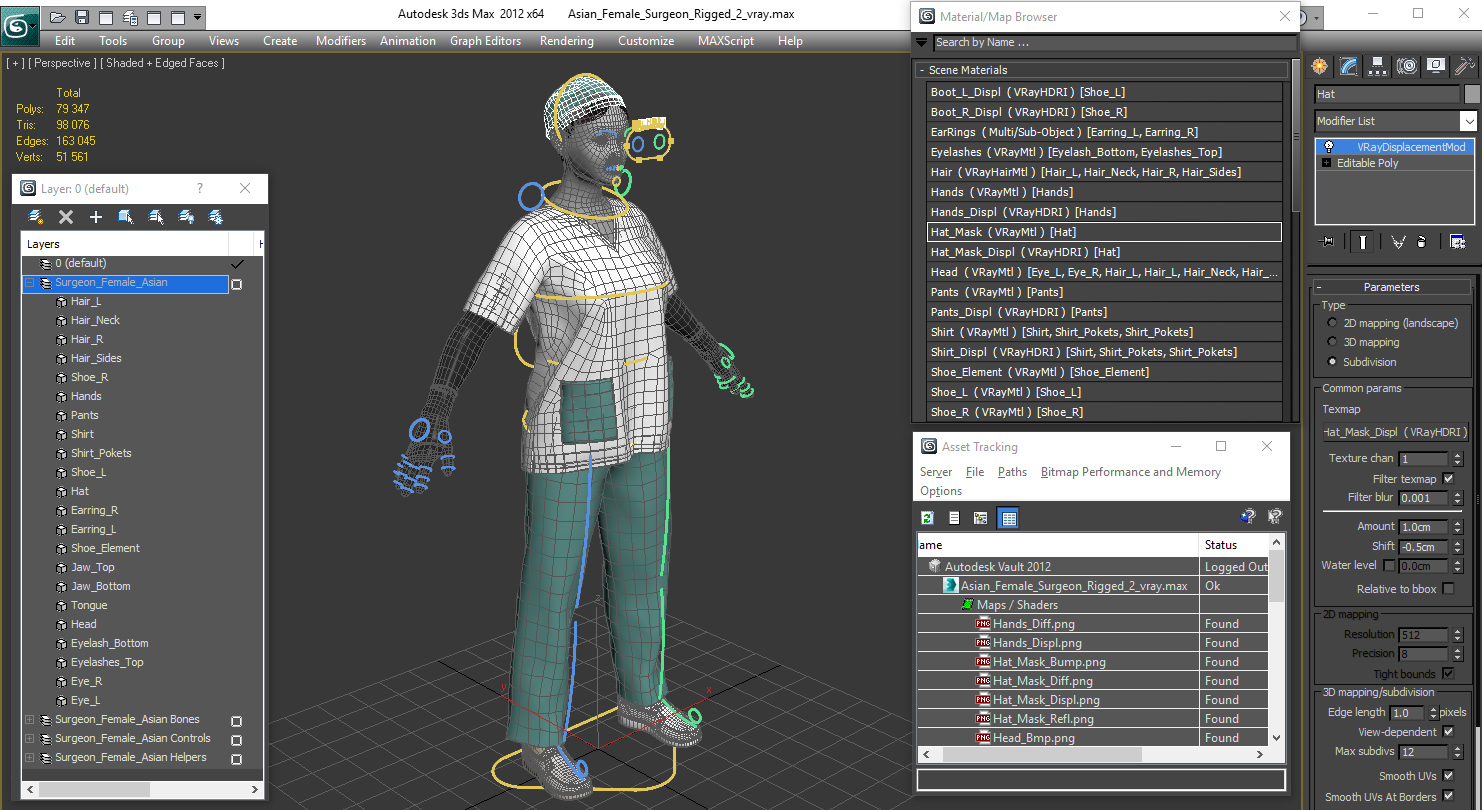Select Hat_Mask (VRayMtl) material entry
Viewport: 1482px width, 810px height.
click(x=1105, y=232)
